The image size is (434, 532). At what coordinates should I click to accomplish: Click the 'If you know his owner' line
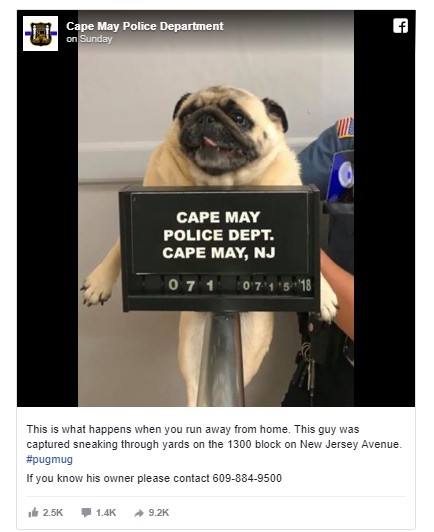154,478
